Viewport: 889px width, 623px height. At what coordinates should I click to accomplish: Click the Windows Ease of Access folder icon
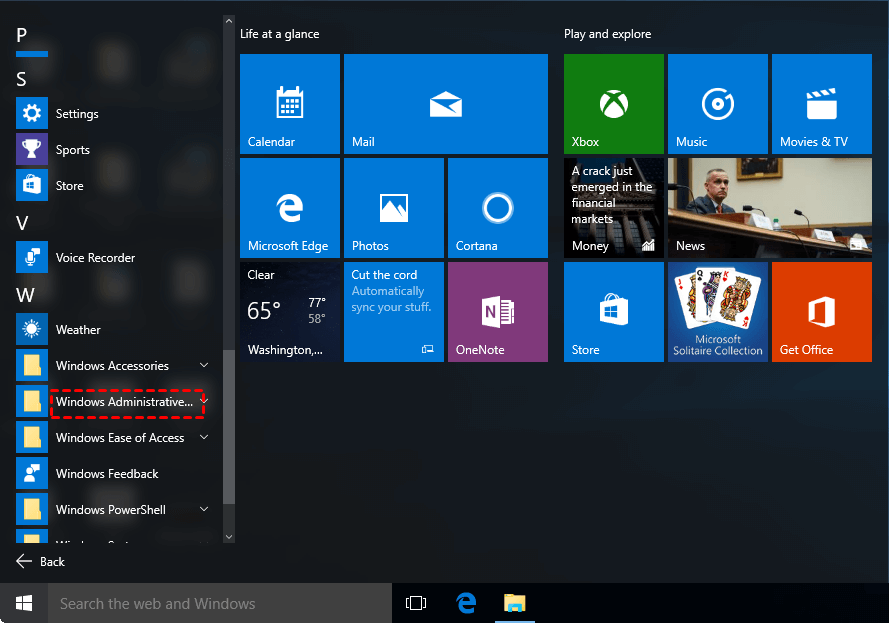[x=32, y=437]
